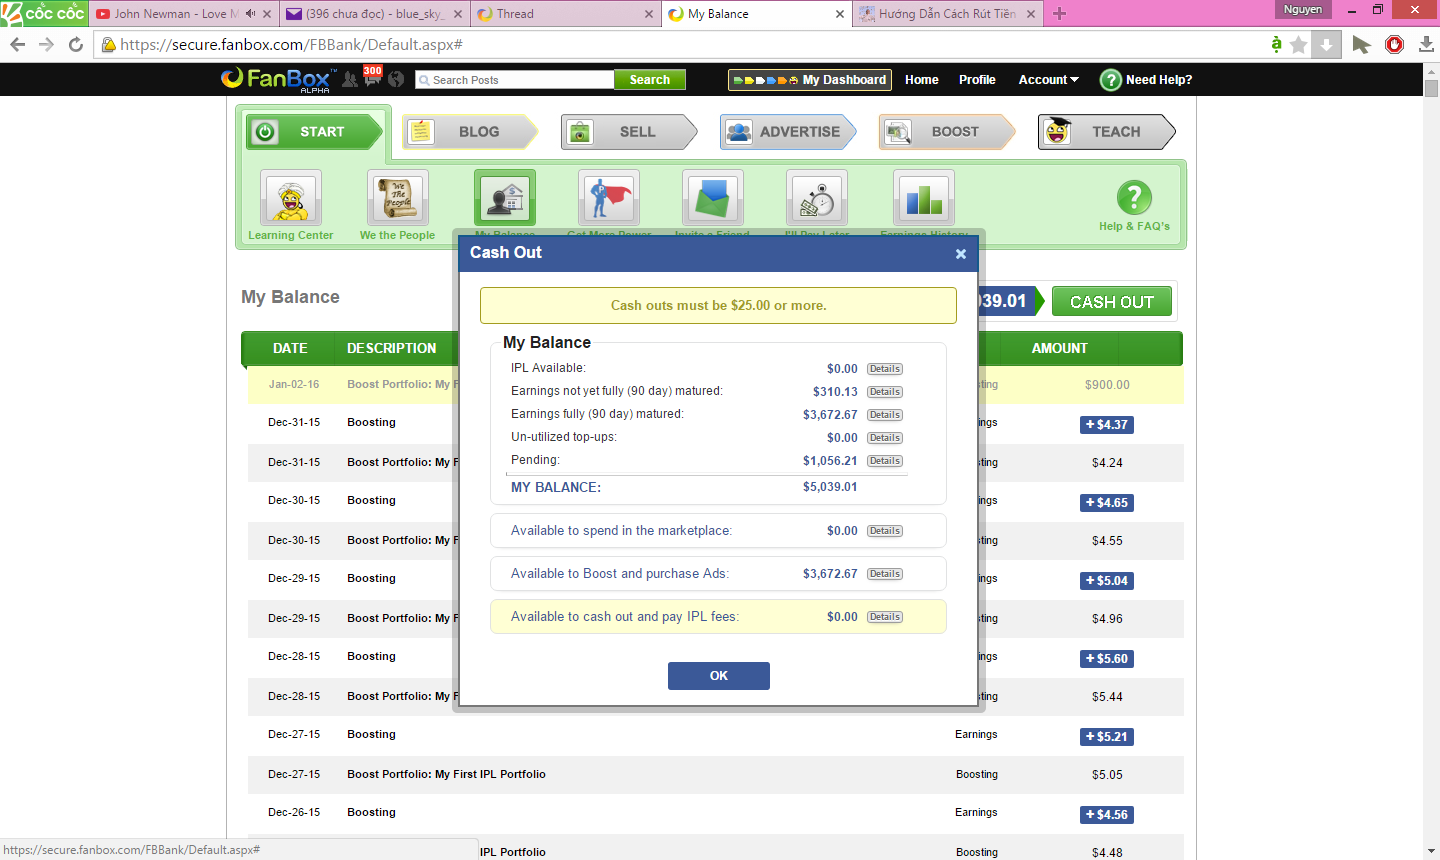Show Details for marketplace spending balance

point(885,531)
